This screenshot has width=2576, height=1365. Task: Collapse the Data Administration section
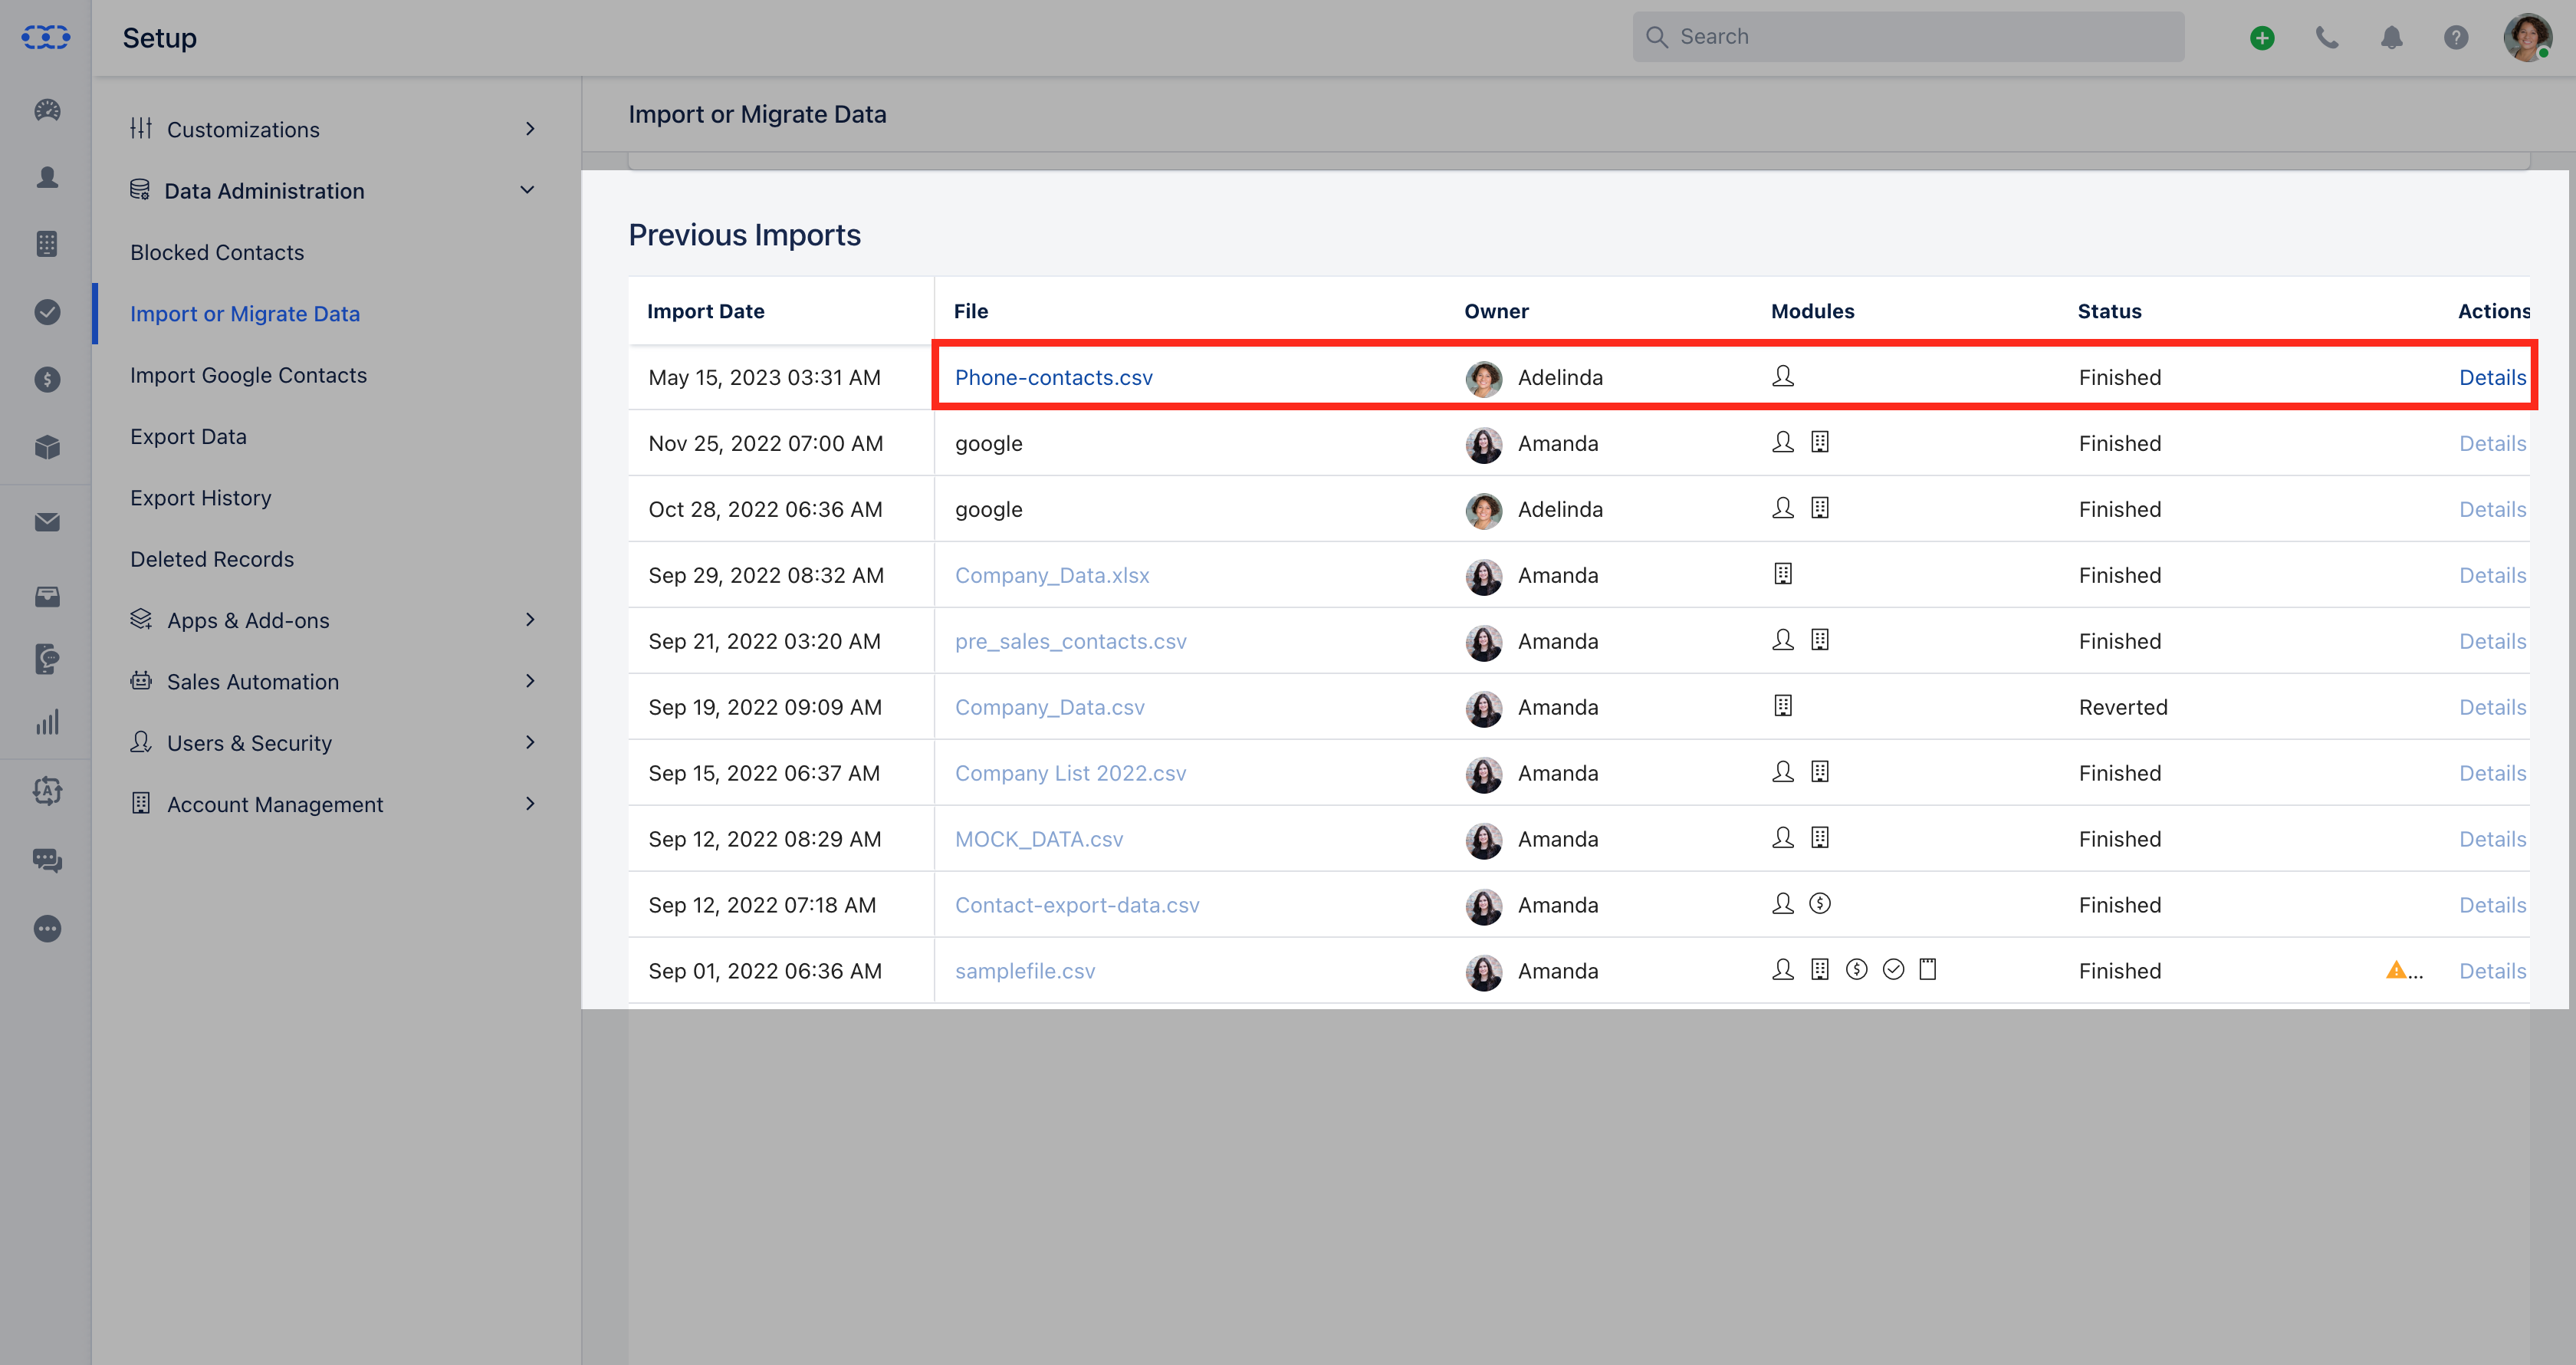(x=334, y=190)
